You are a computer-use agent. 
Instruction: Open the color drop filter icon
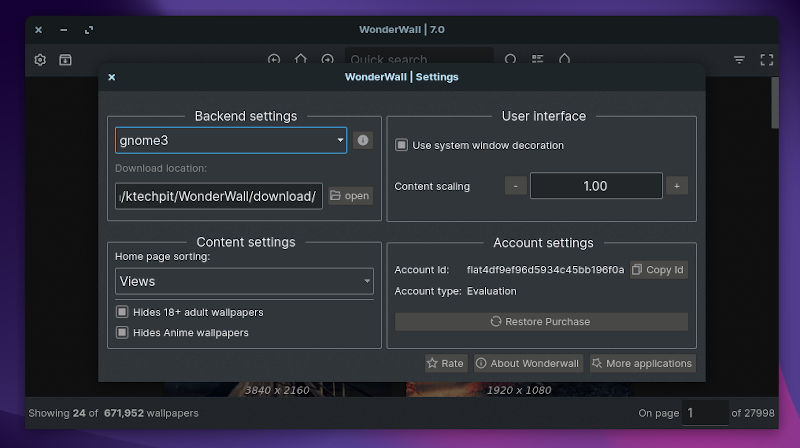[564, 59]
